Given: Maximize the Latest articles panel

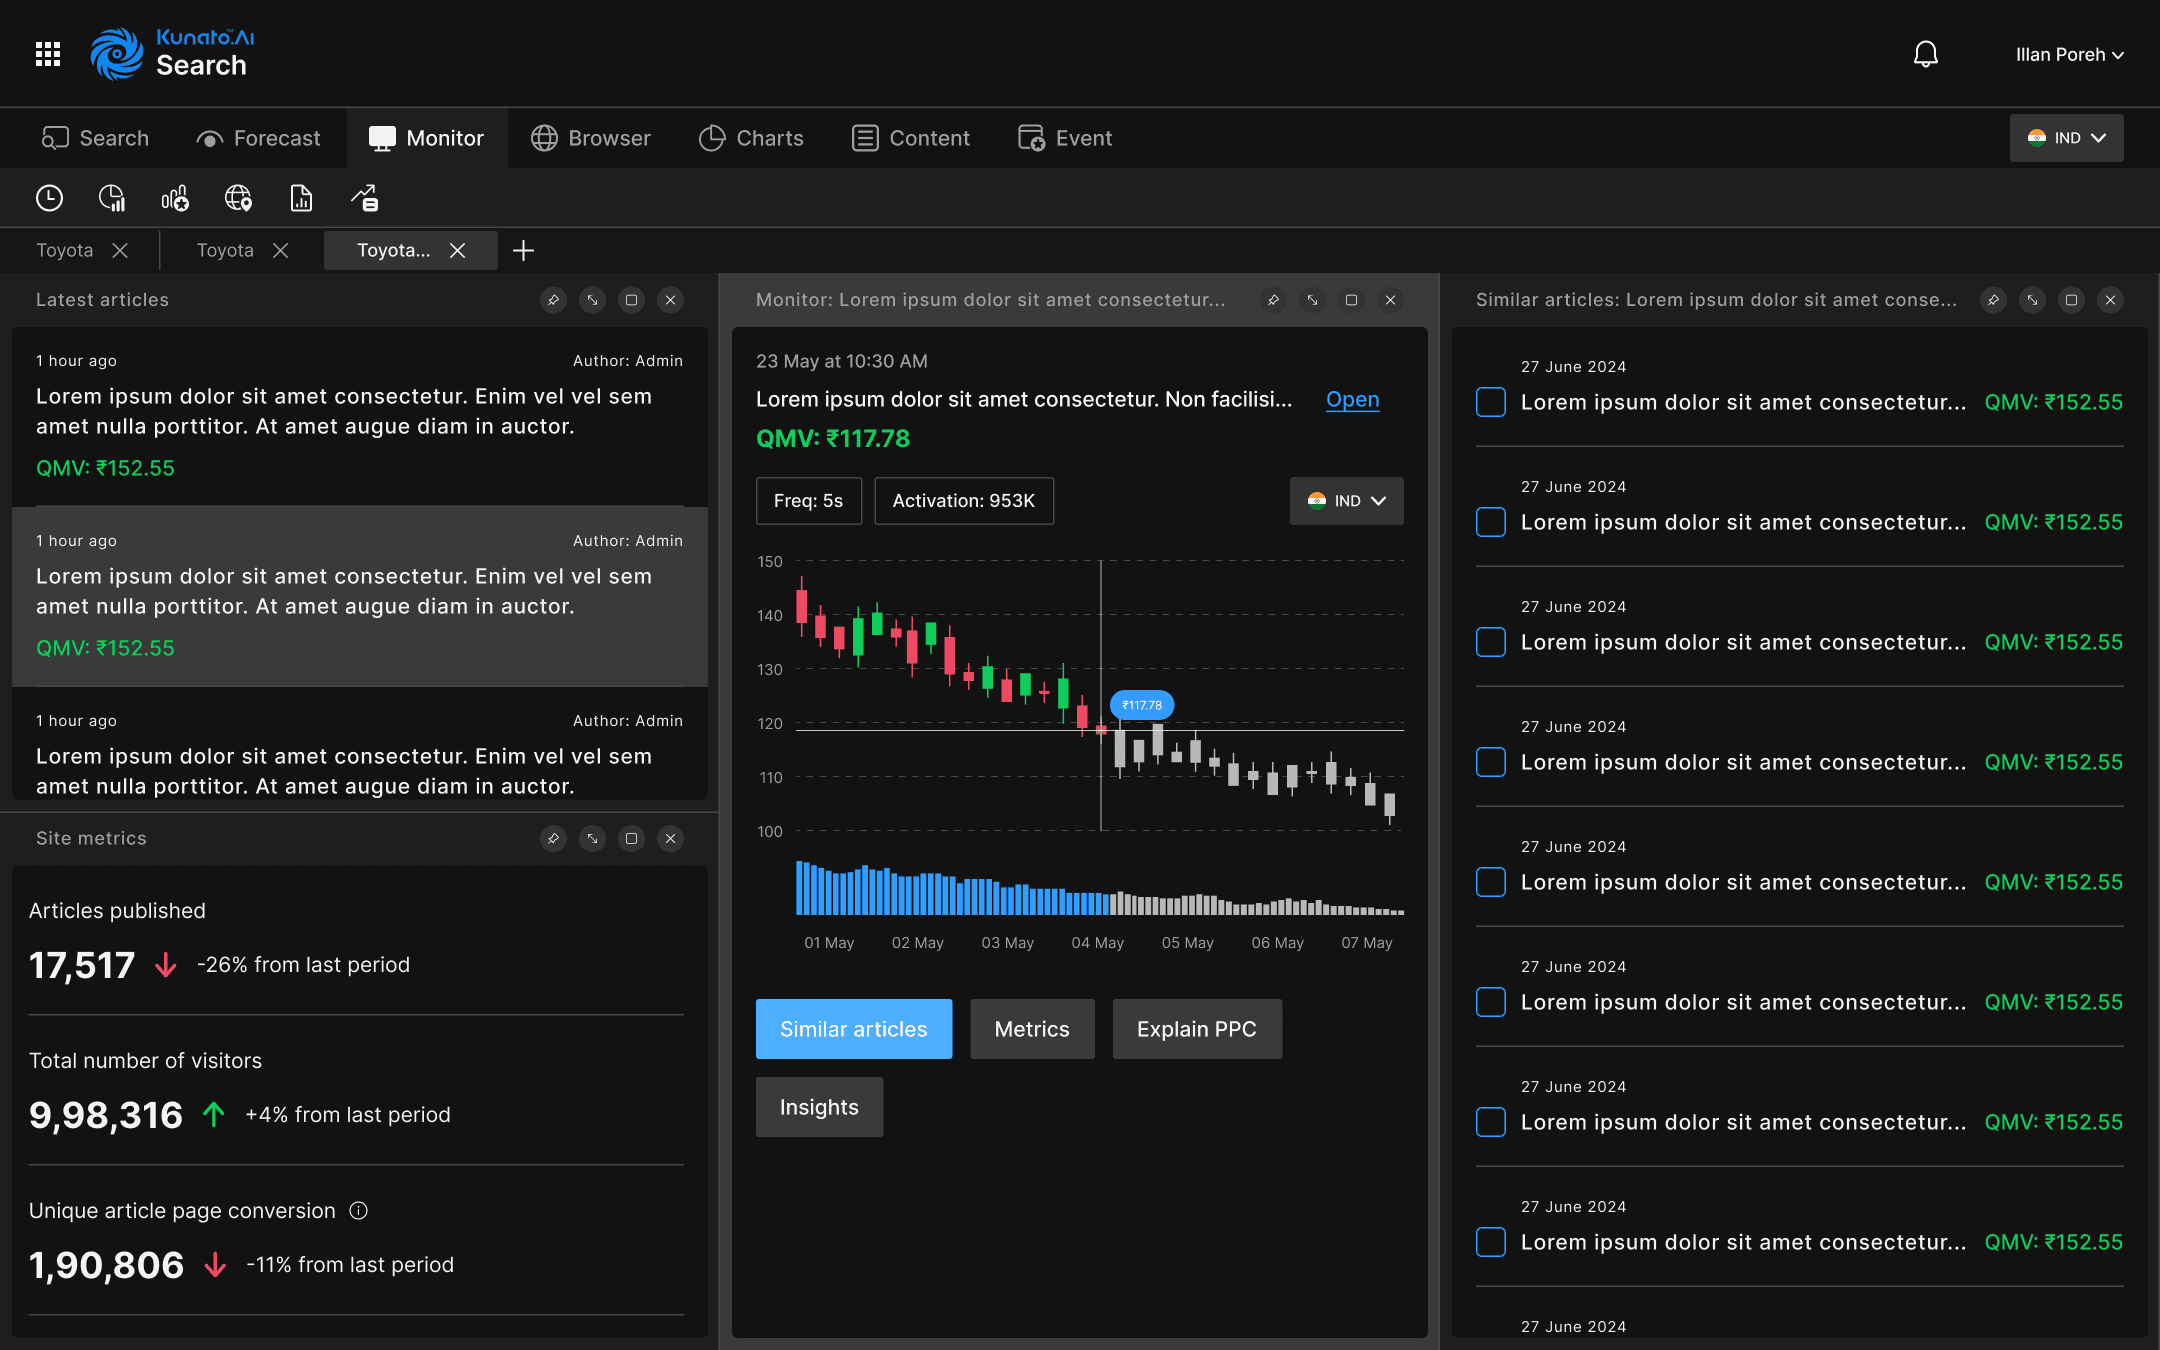Looking at the screenshot, I should click(x=631, y=300).
